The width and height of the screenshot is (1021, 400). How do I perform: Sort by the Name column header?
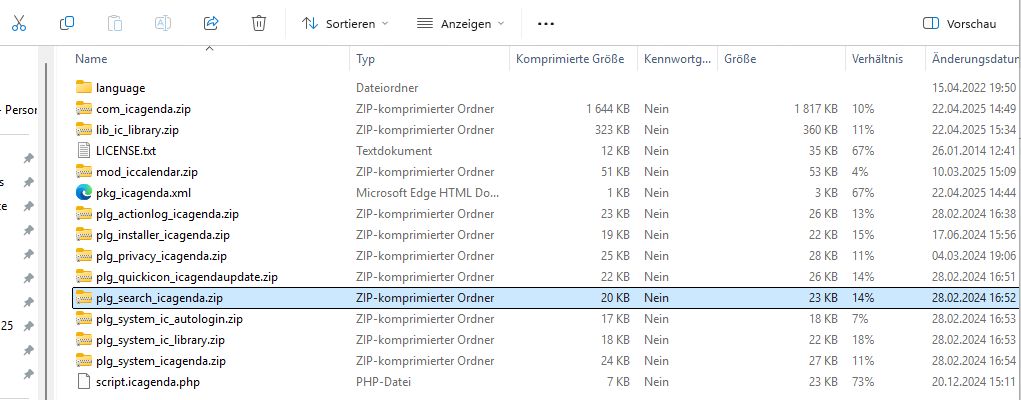click(91, 60)
